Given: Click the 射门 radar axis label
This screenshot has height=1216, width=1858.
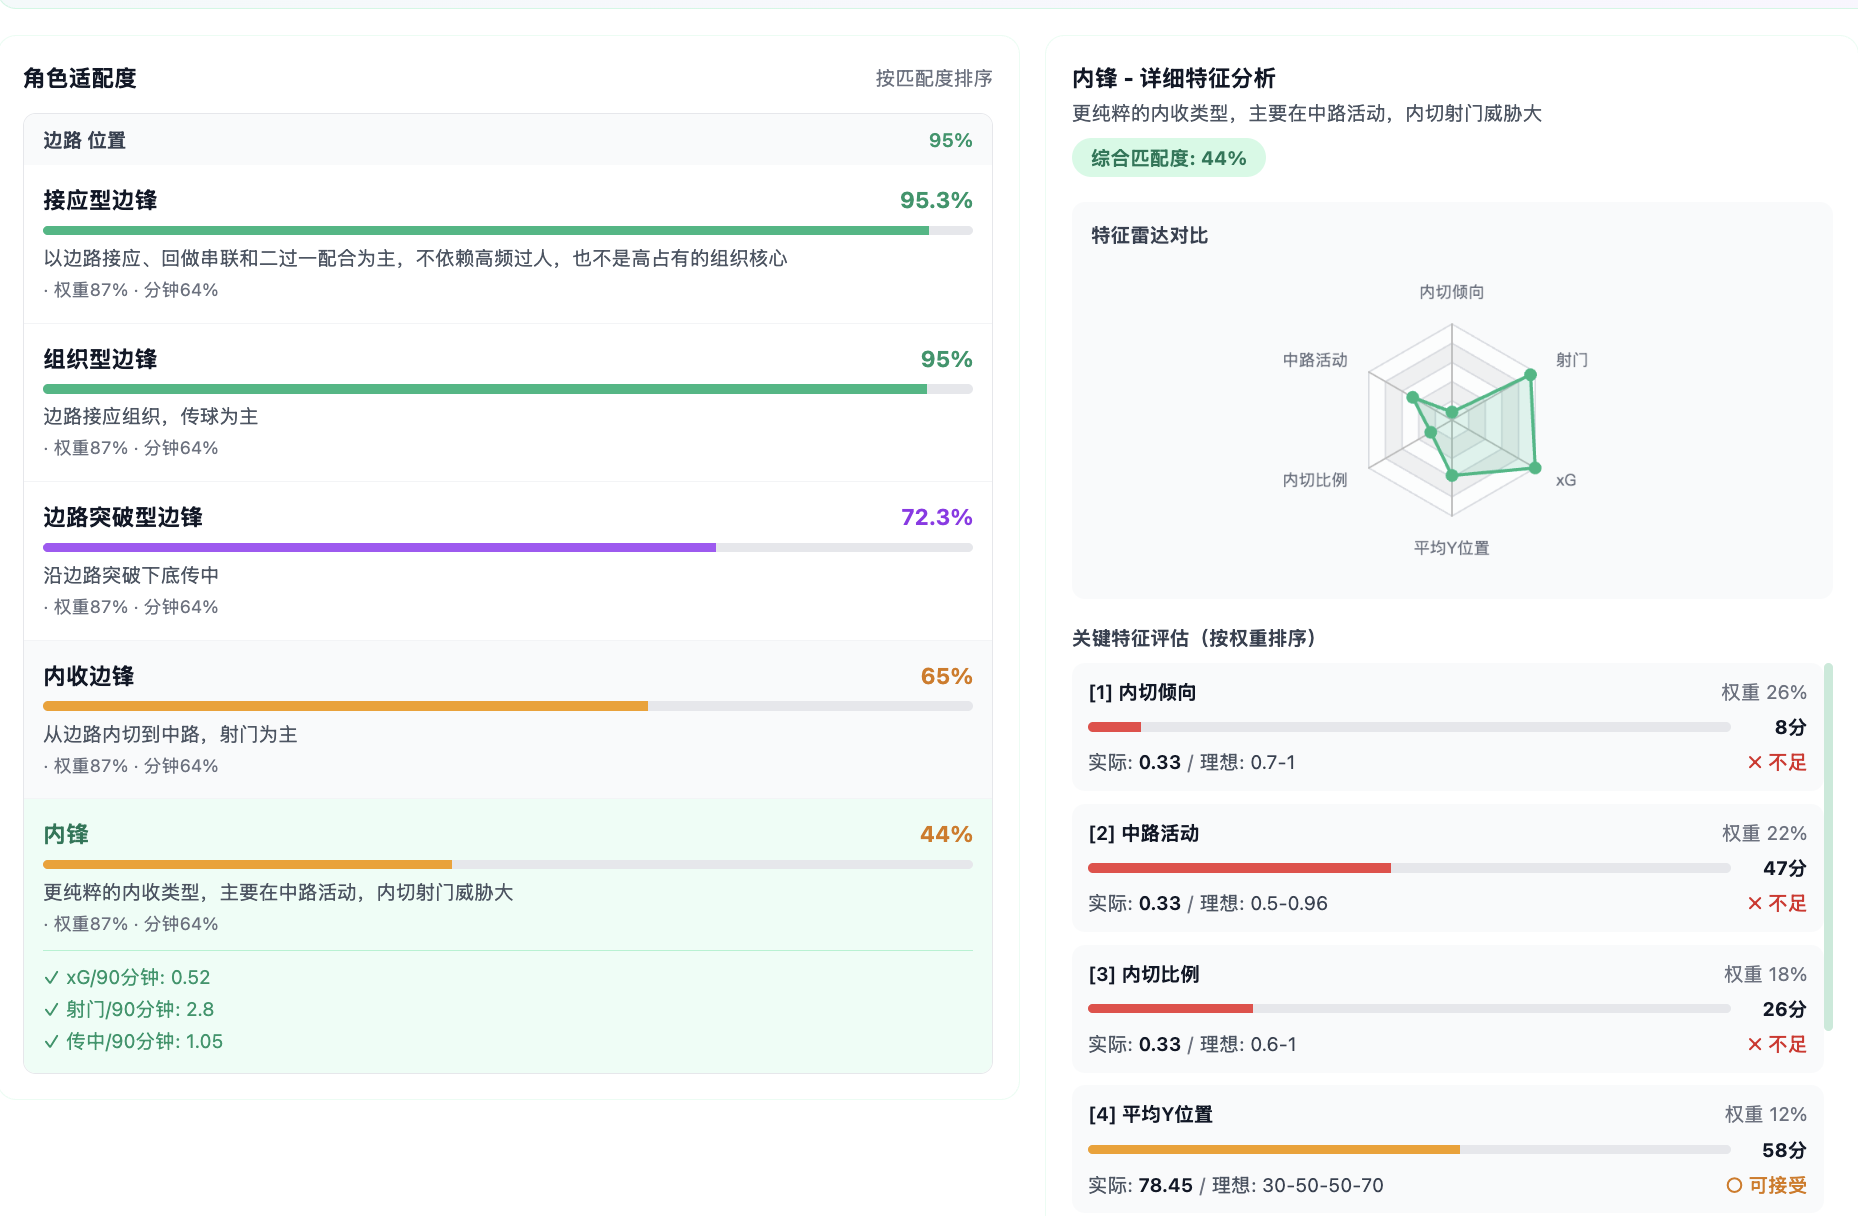Looking at the screenshot, I should 1571,360.
